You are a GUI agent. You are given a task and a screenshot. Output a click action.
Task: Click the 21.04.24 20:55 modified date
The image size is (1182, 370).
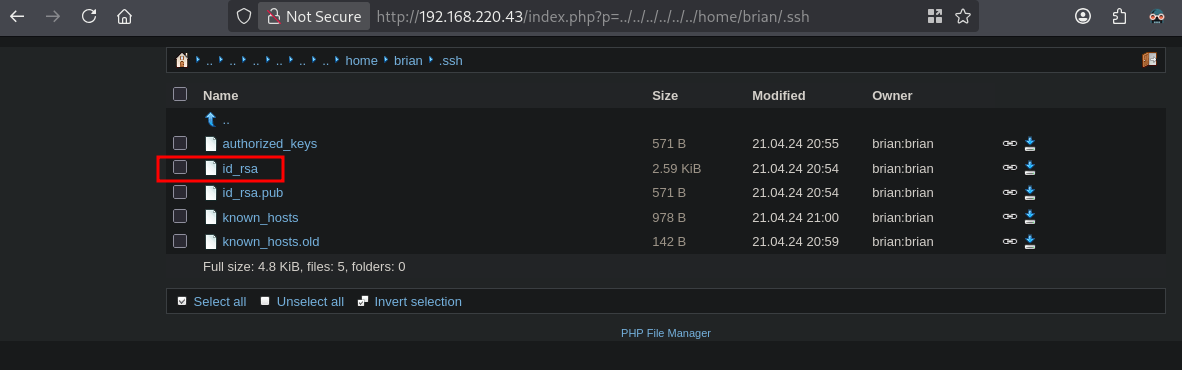(x=795, y=144)
